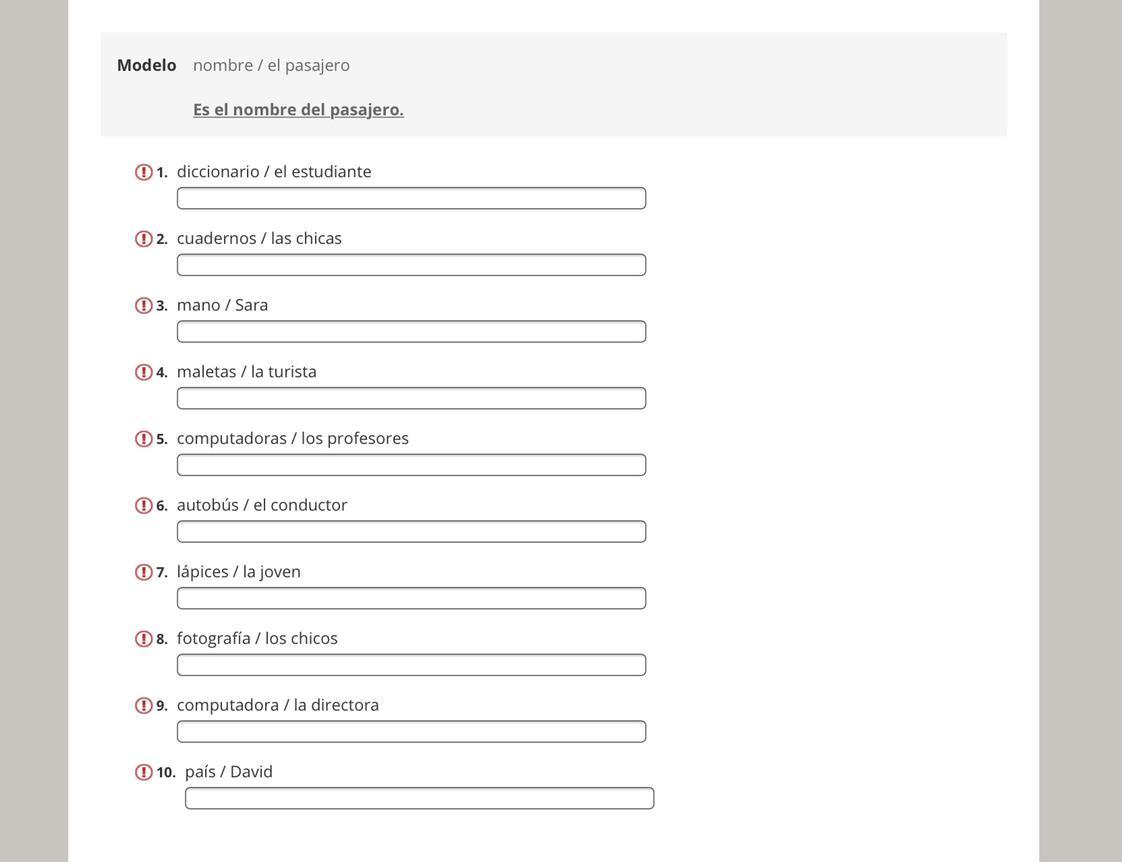
Task: Click the alert icon beside question 2
Action: 144,239
